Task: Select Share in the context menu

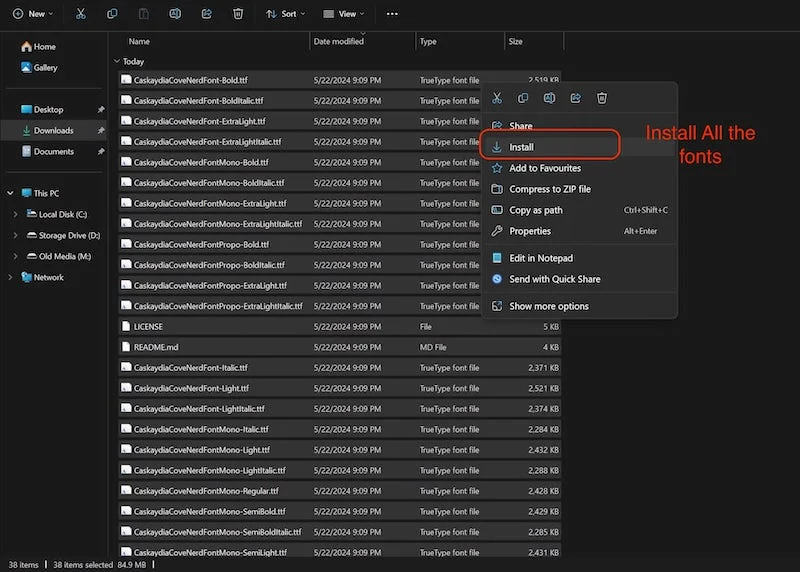Action: [580, 126]
